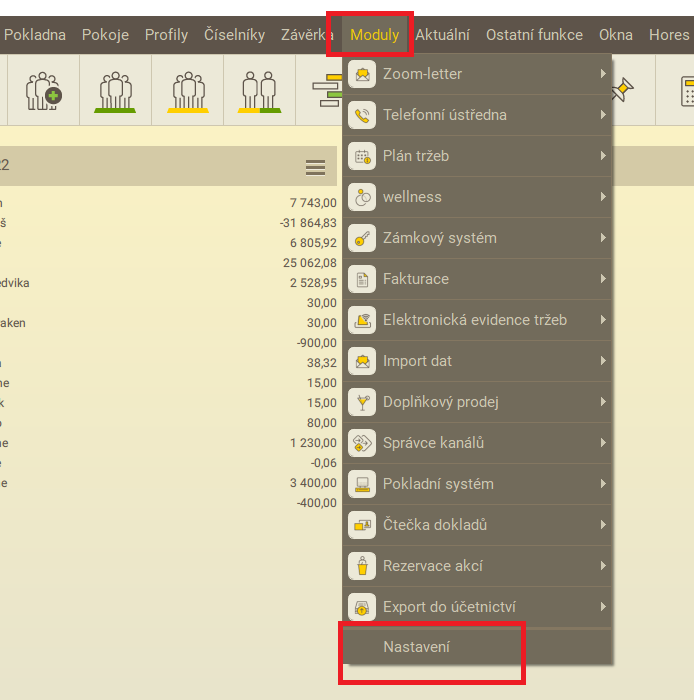Viewport: 694px width, 700px height.
Task: Click the Doplňkový prodej cocktail glass icon
Action: pos(361,402)
